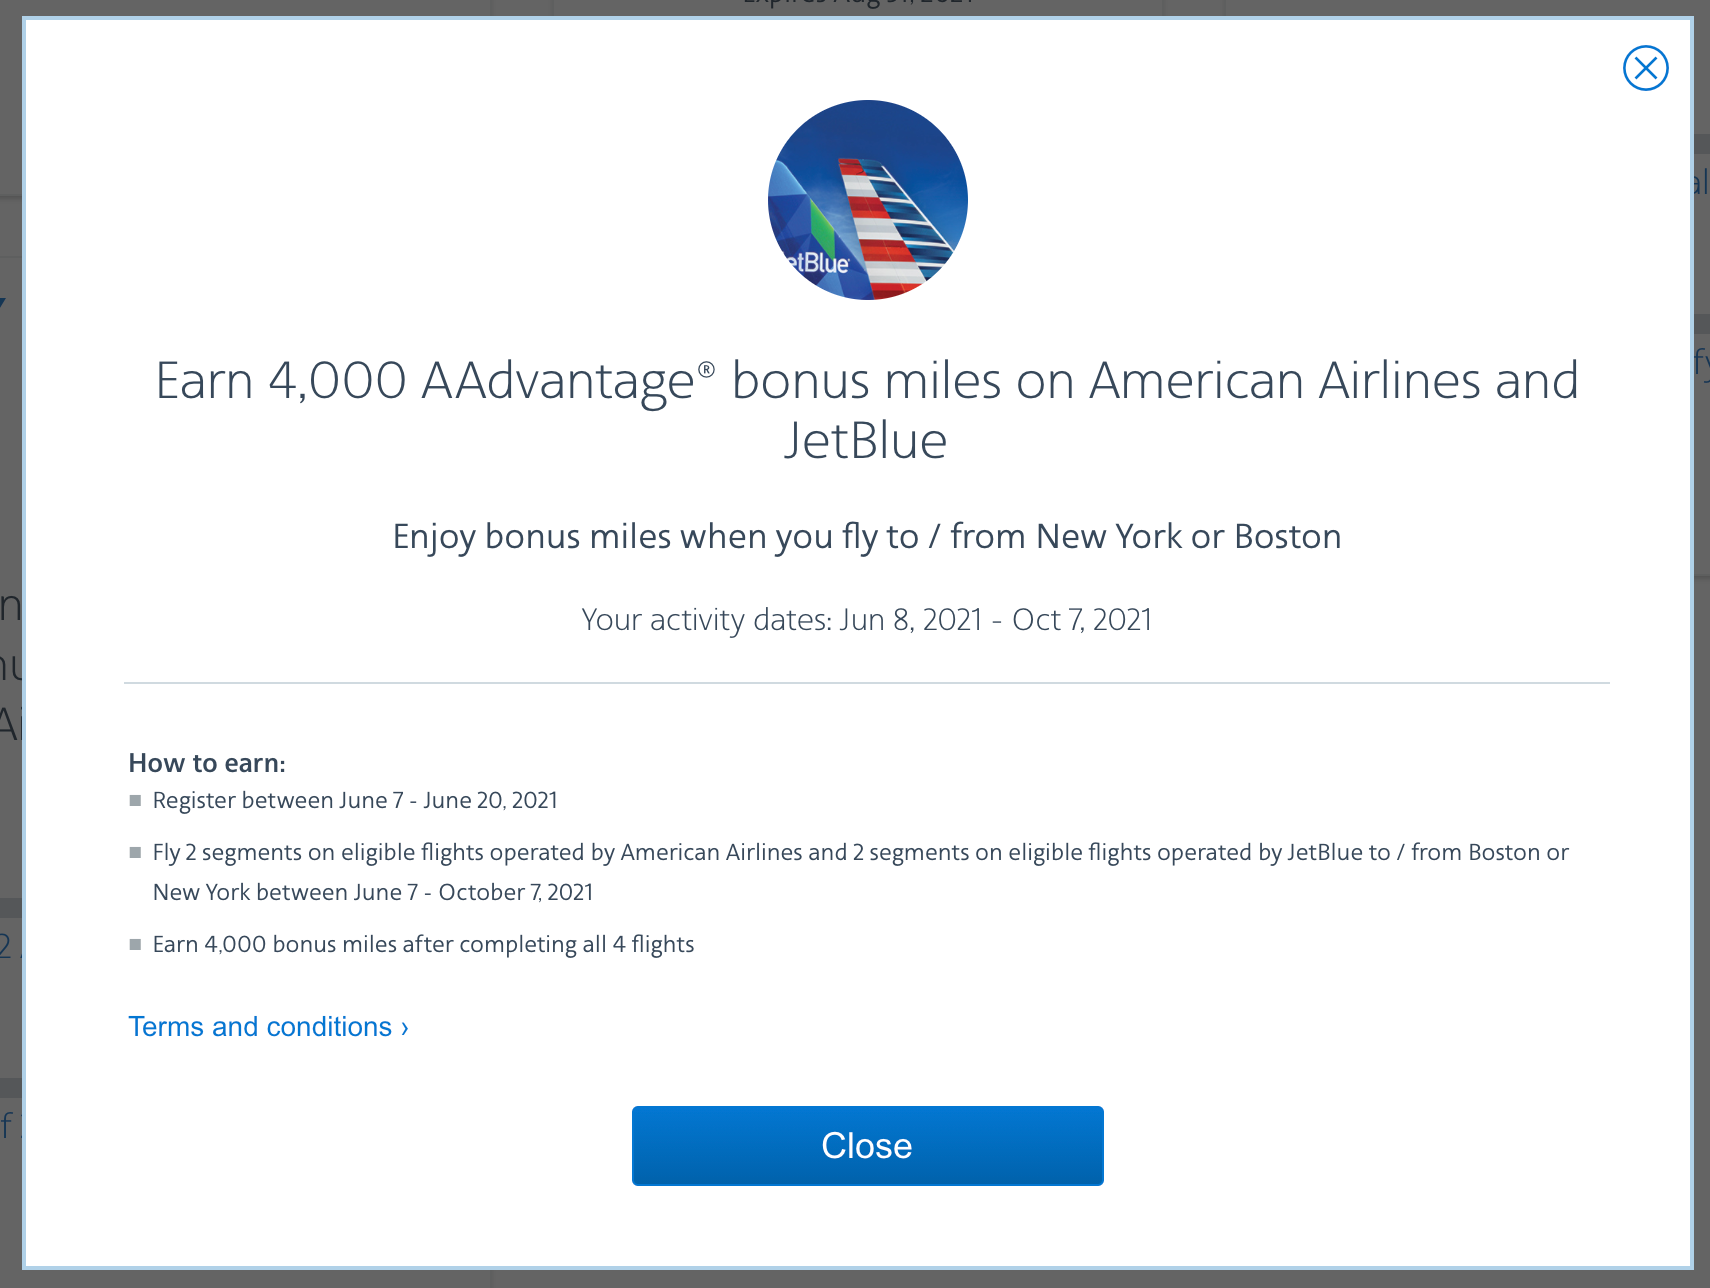Click the activity dates line
This screenshot has width=1710, height=1288.
[x=866, y=619]
